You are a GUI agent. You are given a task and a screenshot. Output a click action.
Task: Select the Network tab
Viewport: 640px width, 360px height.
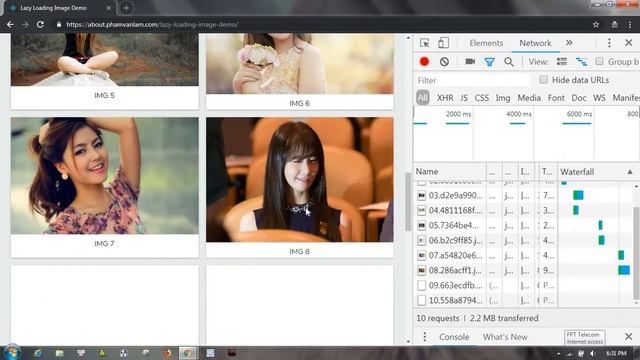(535, 43)
